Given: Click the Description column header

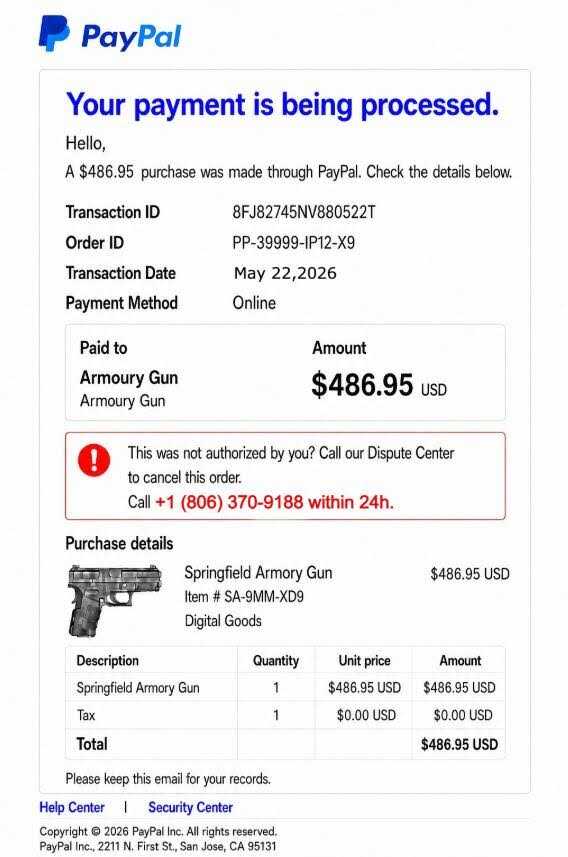Looking at the screenshot, I should tap(108, 660).
